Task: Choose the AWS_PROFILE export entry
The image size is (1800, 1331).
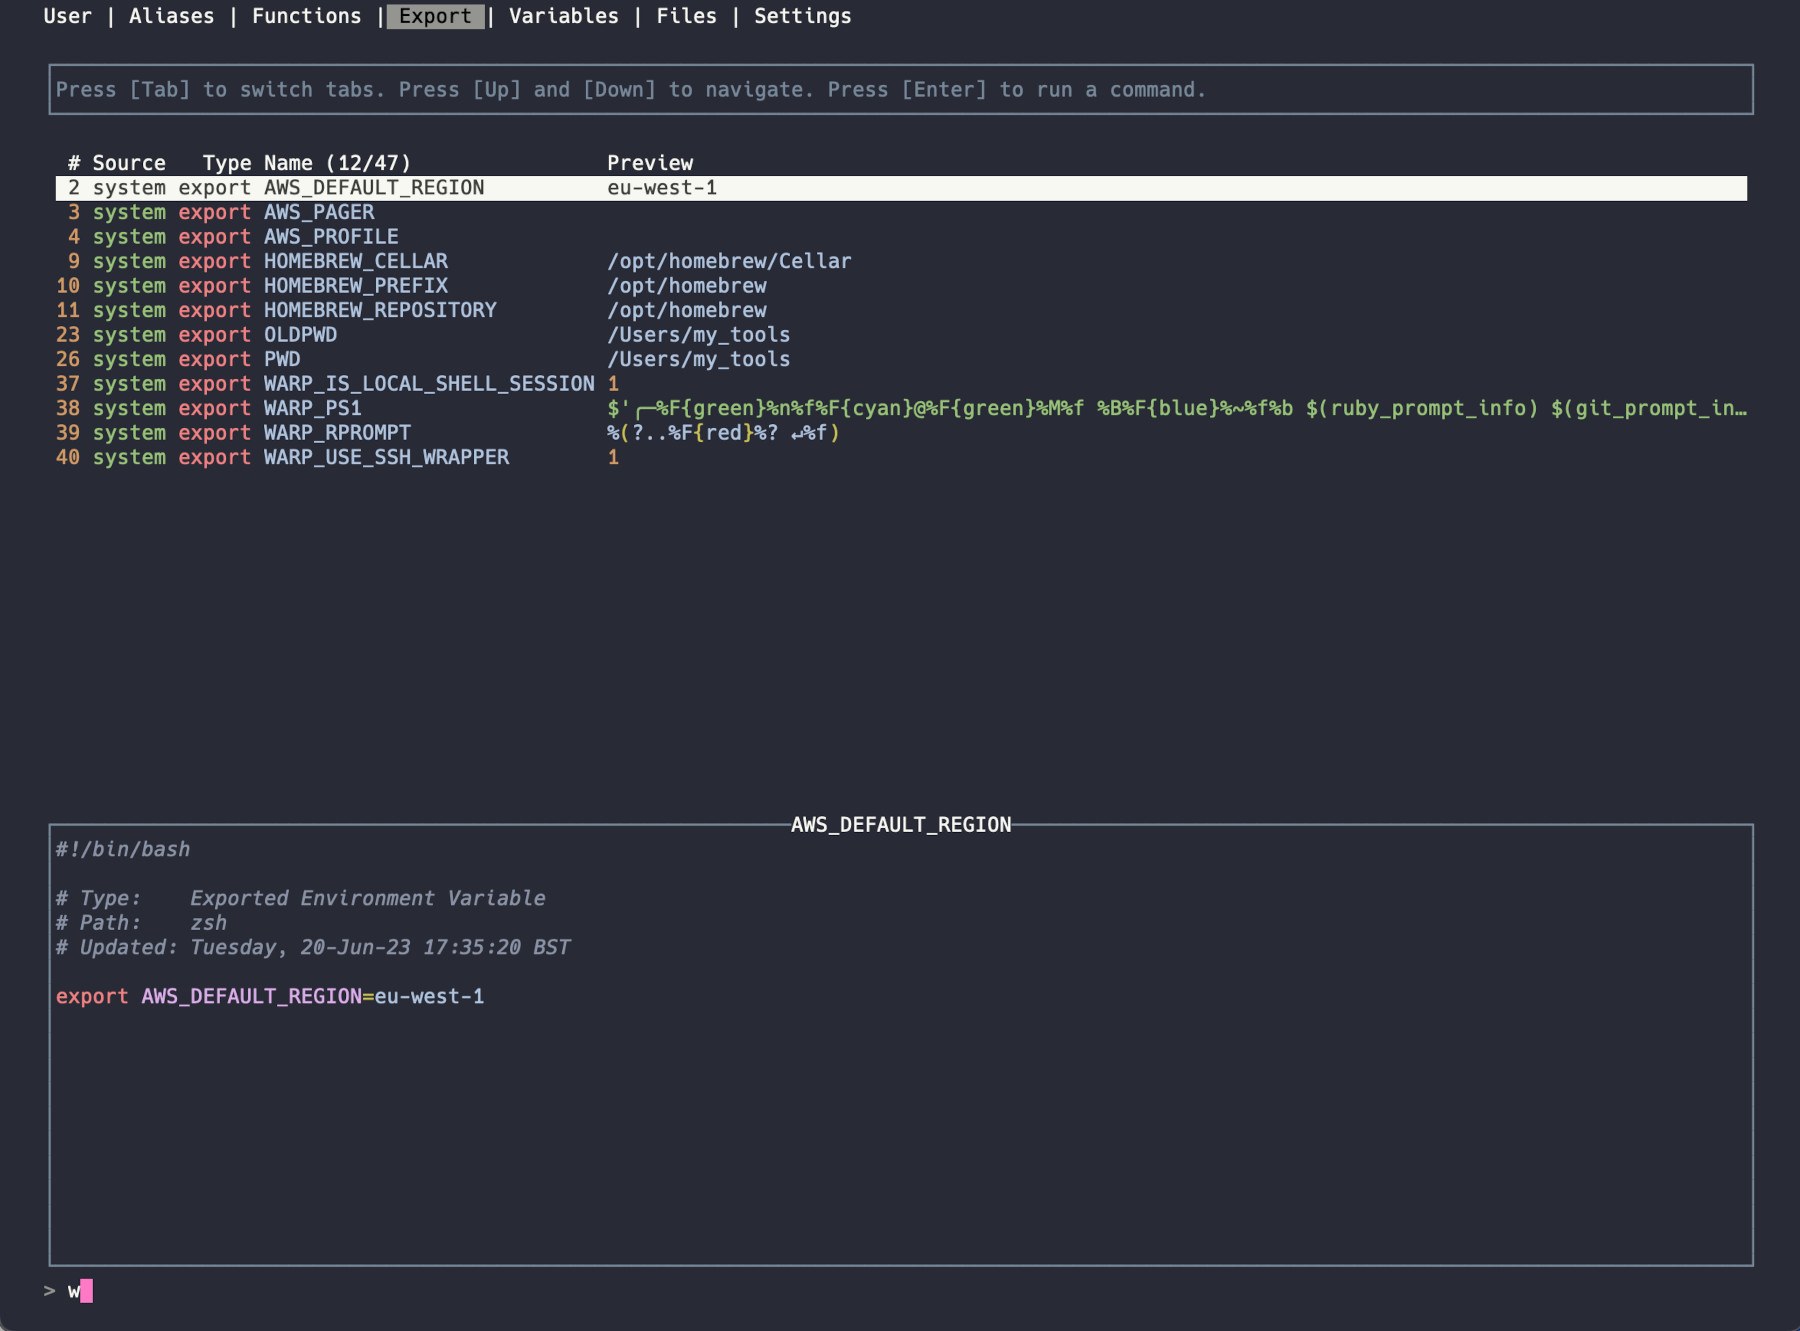Action: click(330, 237)
